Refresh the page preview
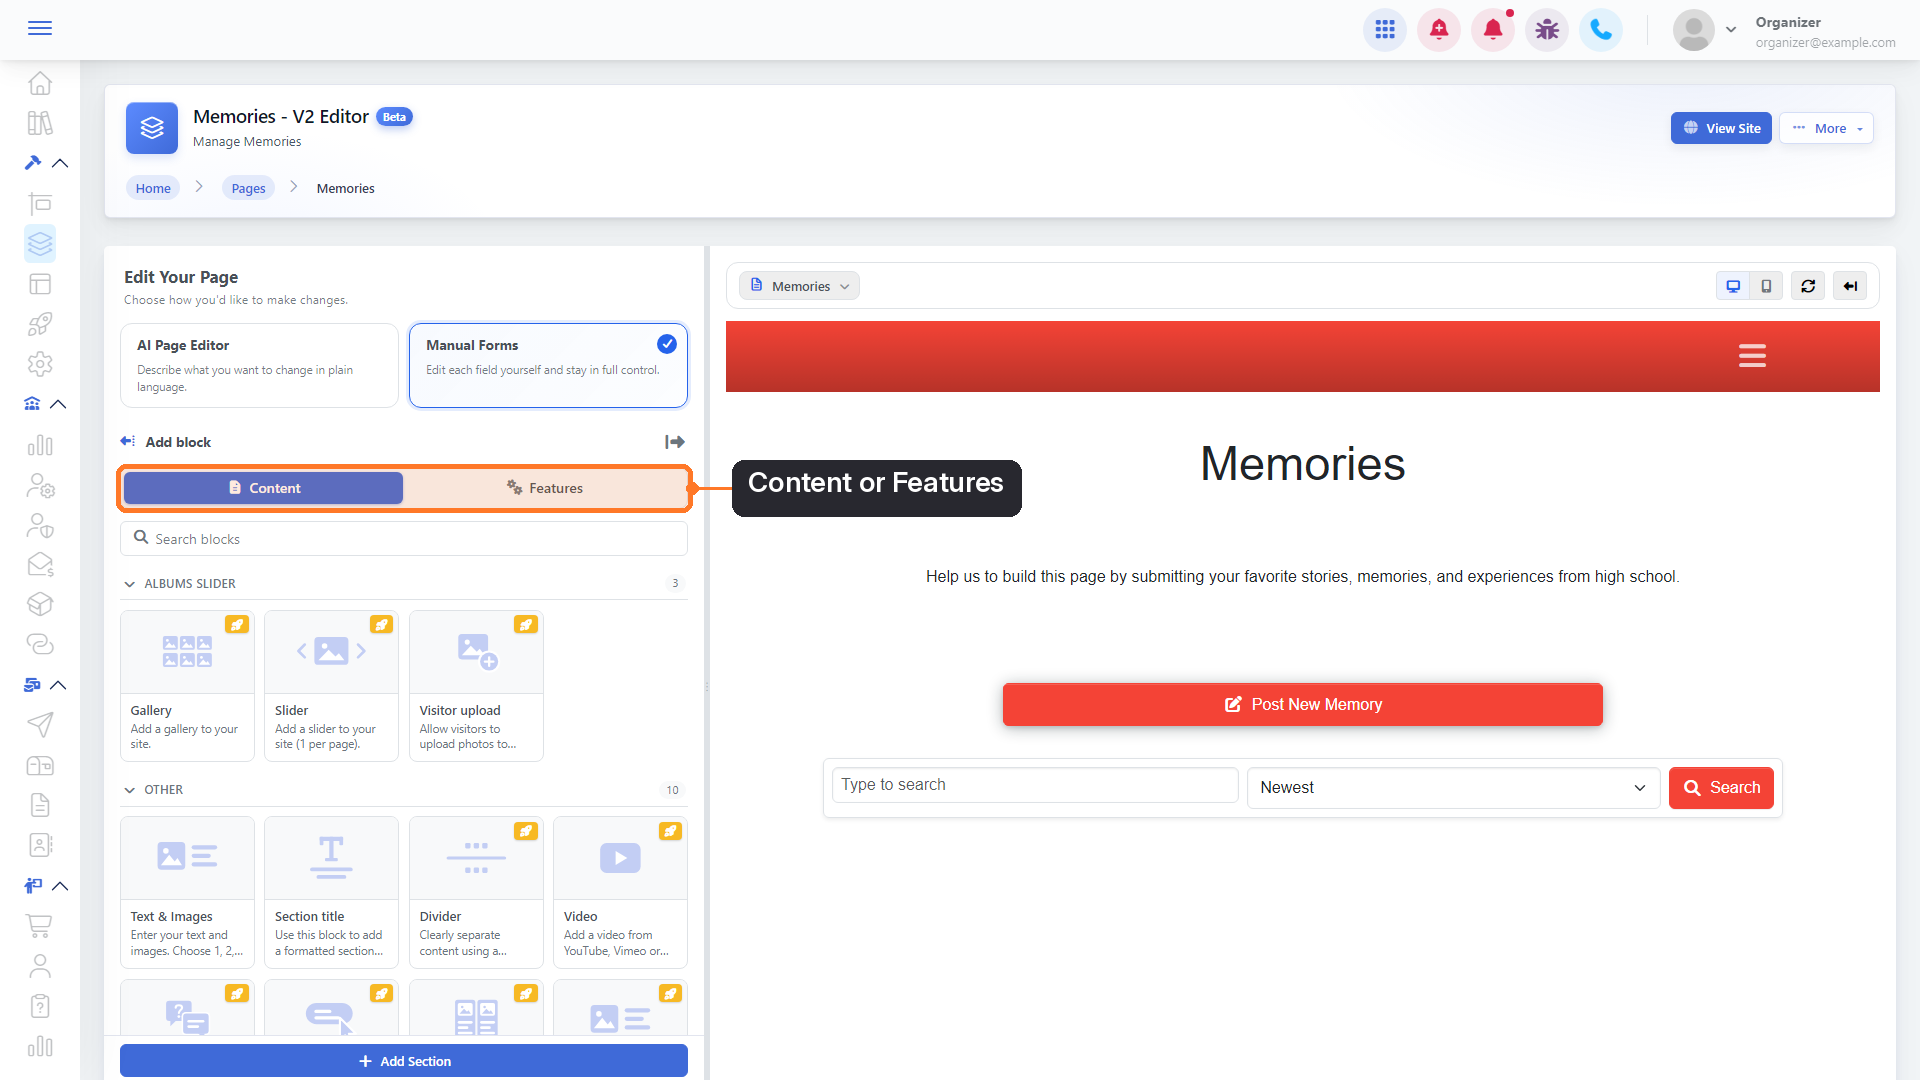Viewport: 1920px width, 1080px height. (x=1808, y=286)
